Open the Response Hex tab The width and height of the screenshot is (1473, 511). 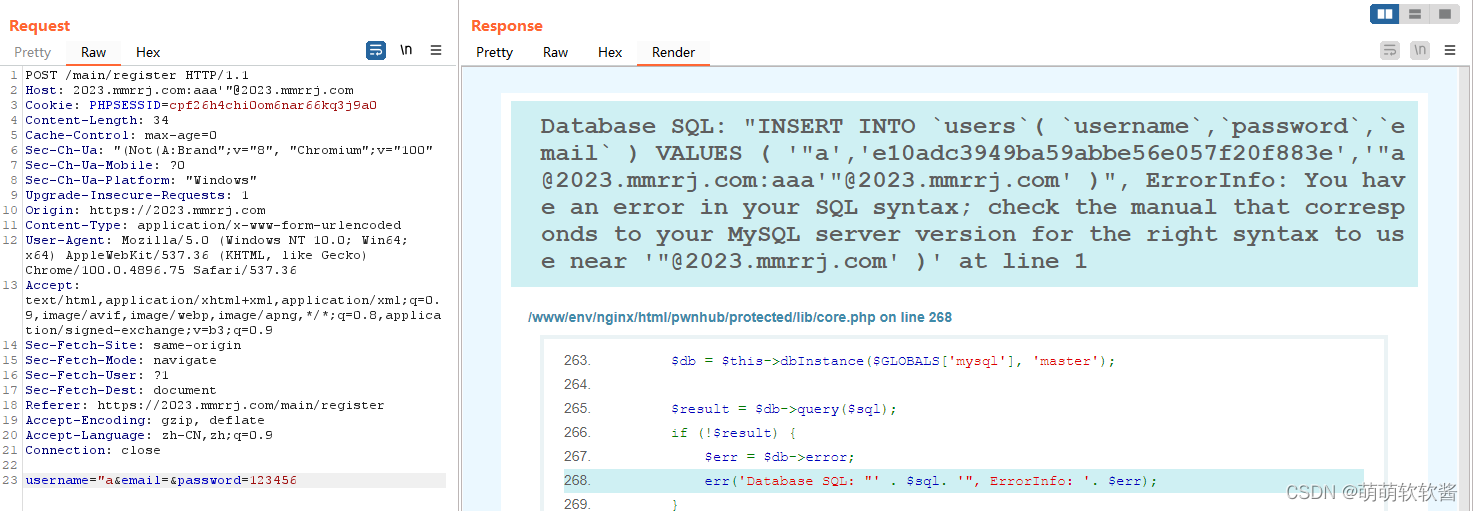pos(610,52)
